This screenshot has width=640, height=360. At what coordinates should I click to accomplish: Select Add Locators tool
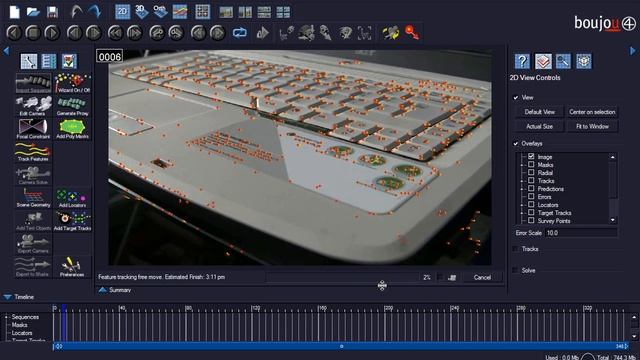pyautogui.click(x=73, y=198)
